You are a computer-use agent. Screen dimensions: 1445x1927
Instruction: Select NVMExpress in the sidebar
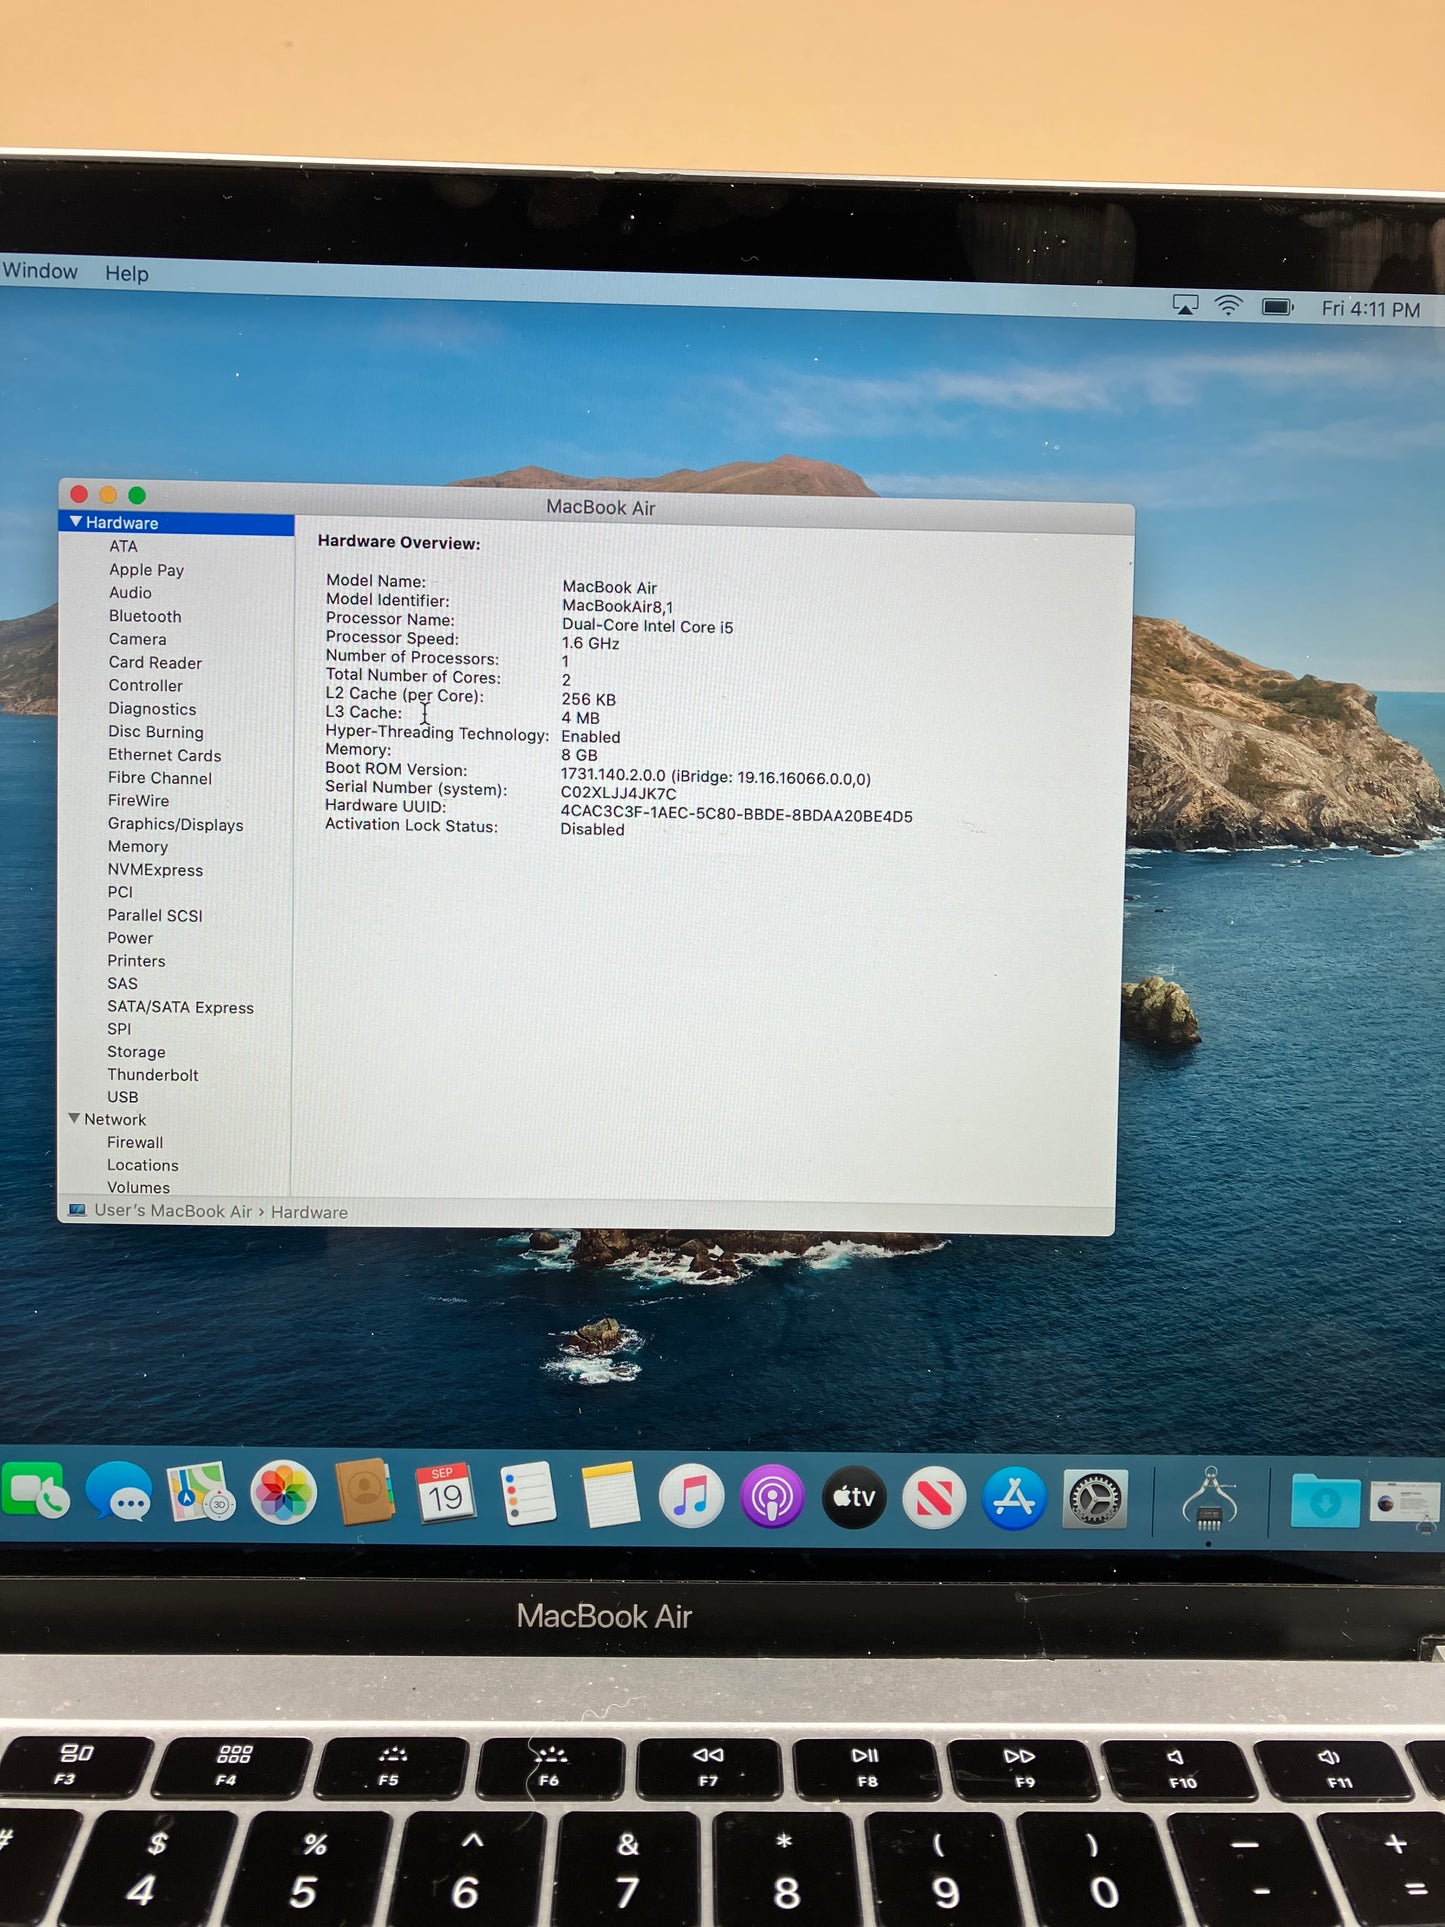(155, 870)
